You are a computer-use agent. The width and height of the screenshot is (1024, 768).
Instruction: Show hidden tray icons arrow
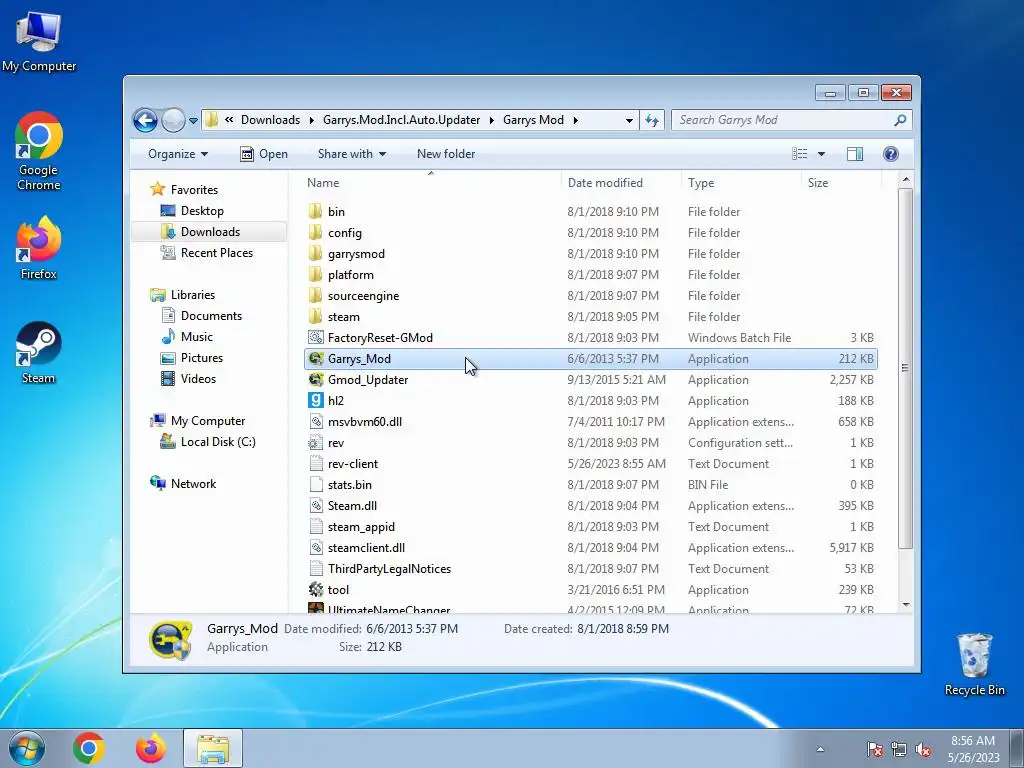point(820,750)
